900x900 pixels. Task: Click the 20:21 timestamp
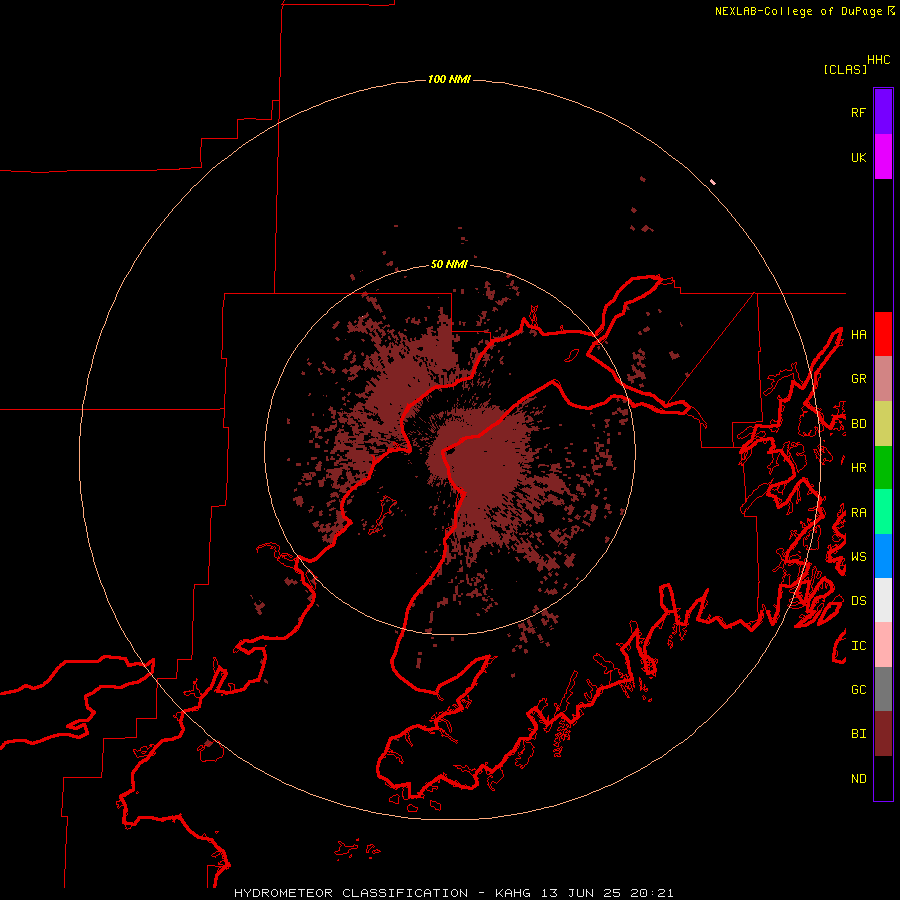tap(651, 893)
